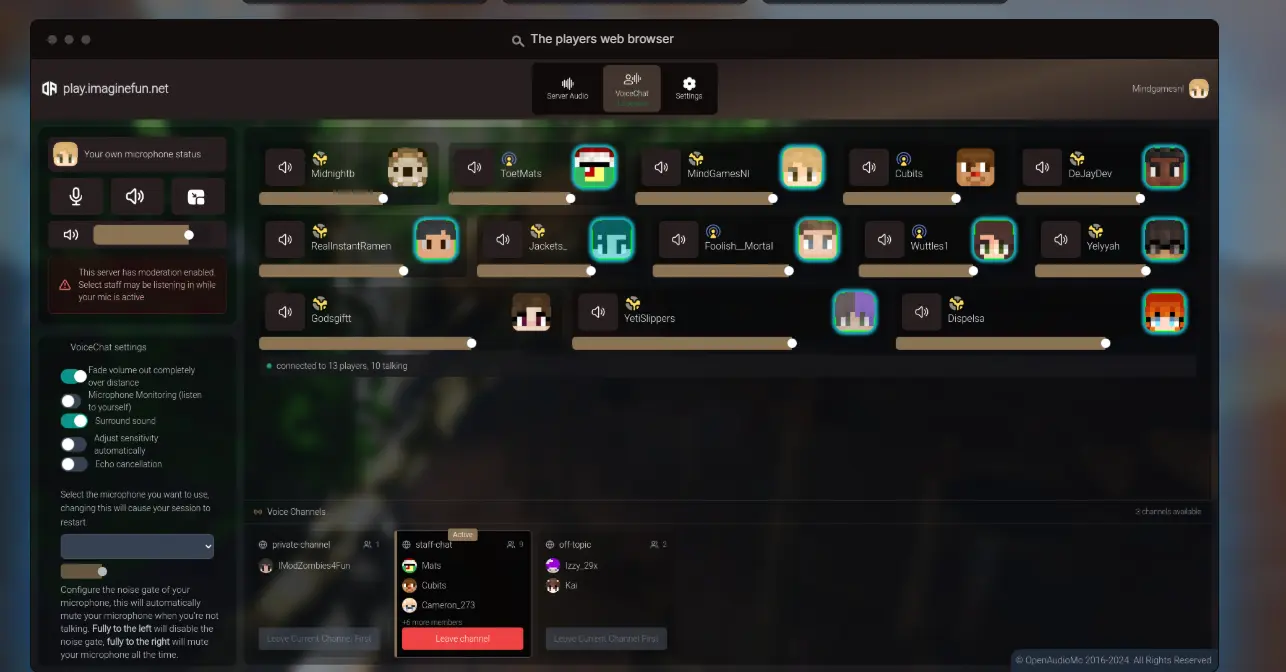The width and height of the screenshot is (1286, 672).
Task: Mute RealInstantRamen speaker icon
Action: coord(285,239)
